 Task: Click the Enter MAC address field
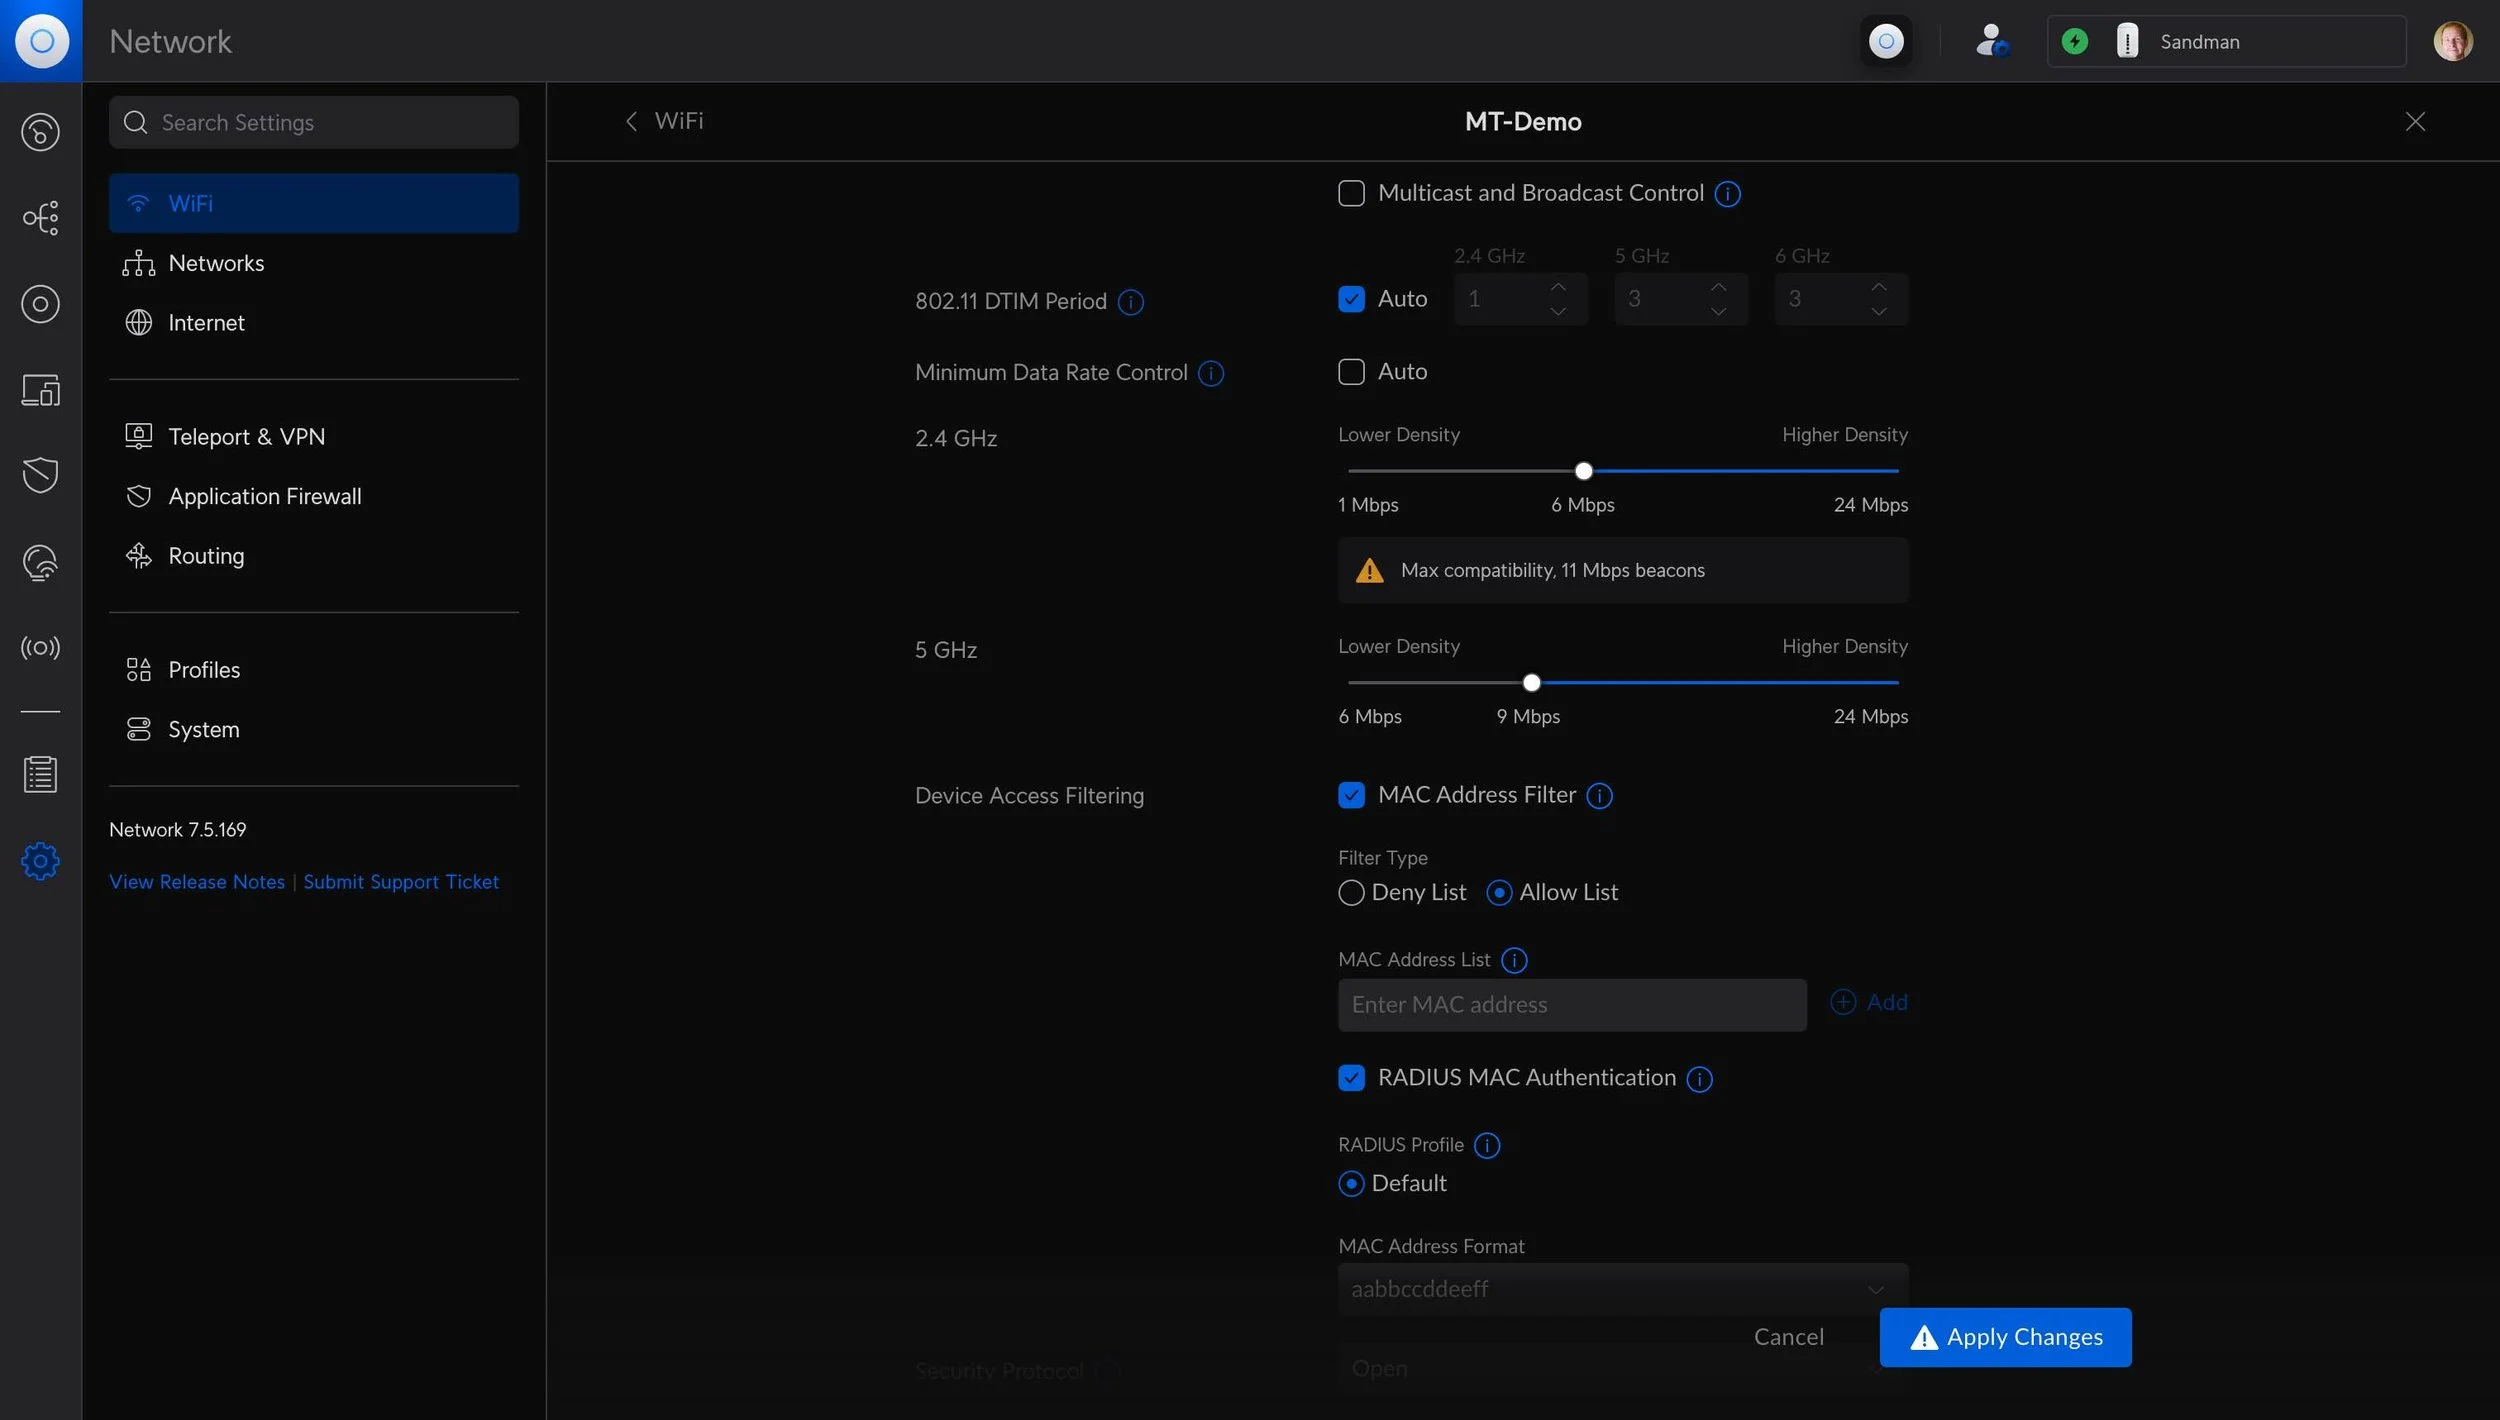pos(1570,1004)
